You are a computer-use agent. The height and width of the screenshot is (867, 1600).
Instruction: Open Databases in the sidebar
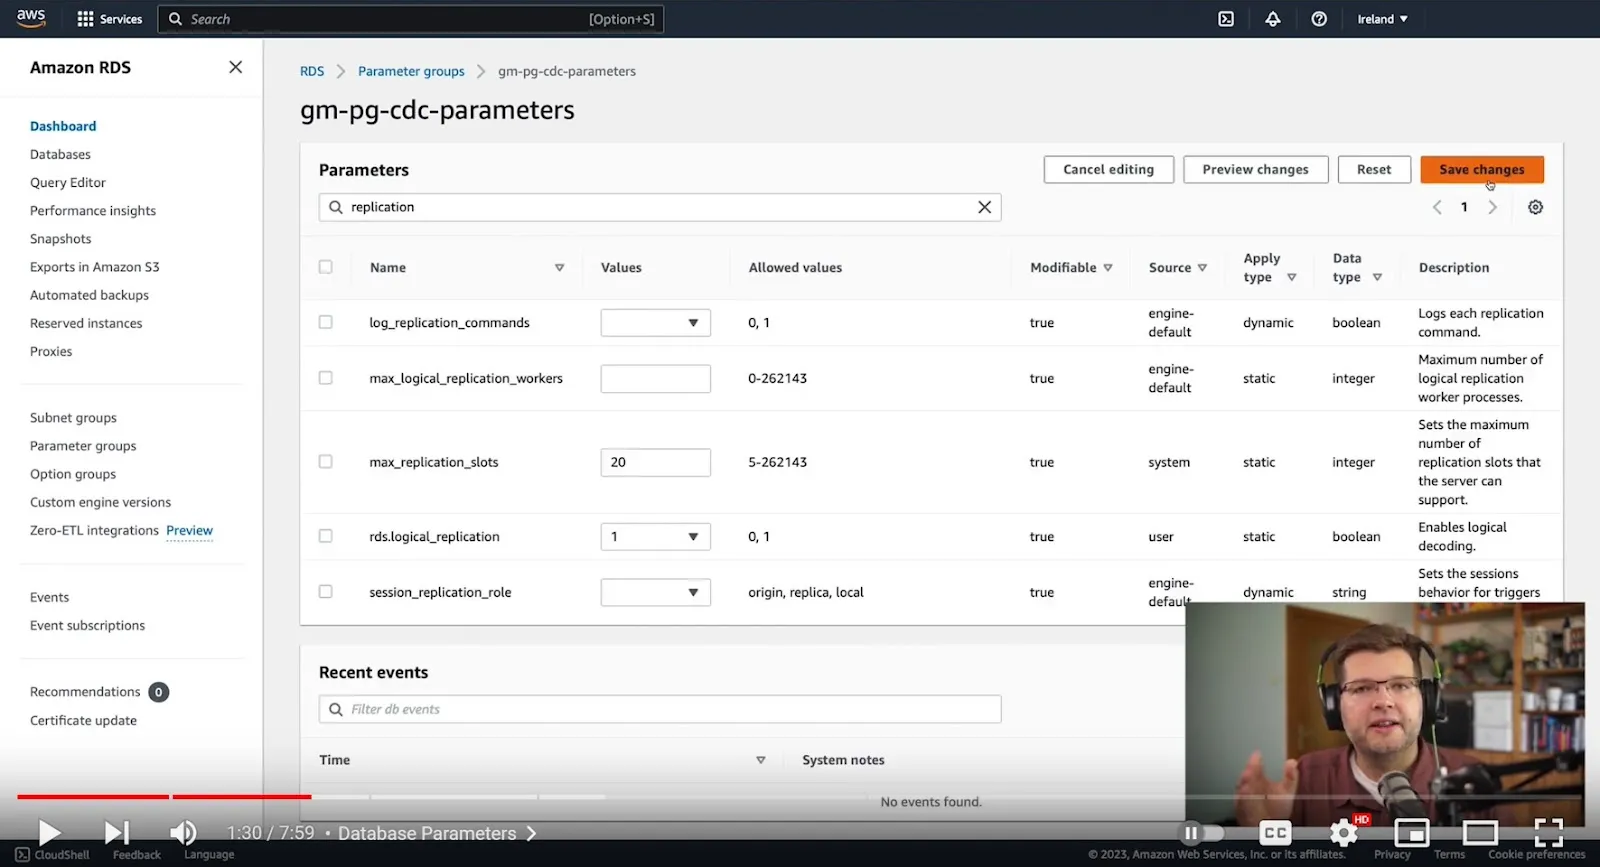(x=60, y=154)
